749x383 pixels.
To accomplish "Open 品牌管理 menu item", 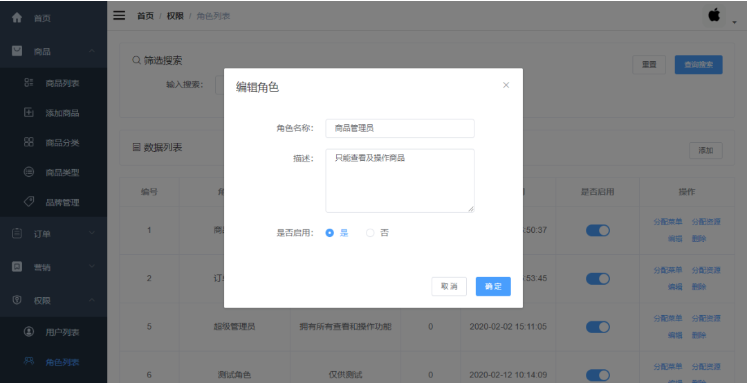I will pyautogui.click(x=54, y=202).
